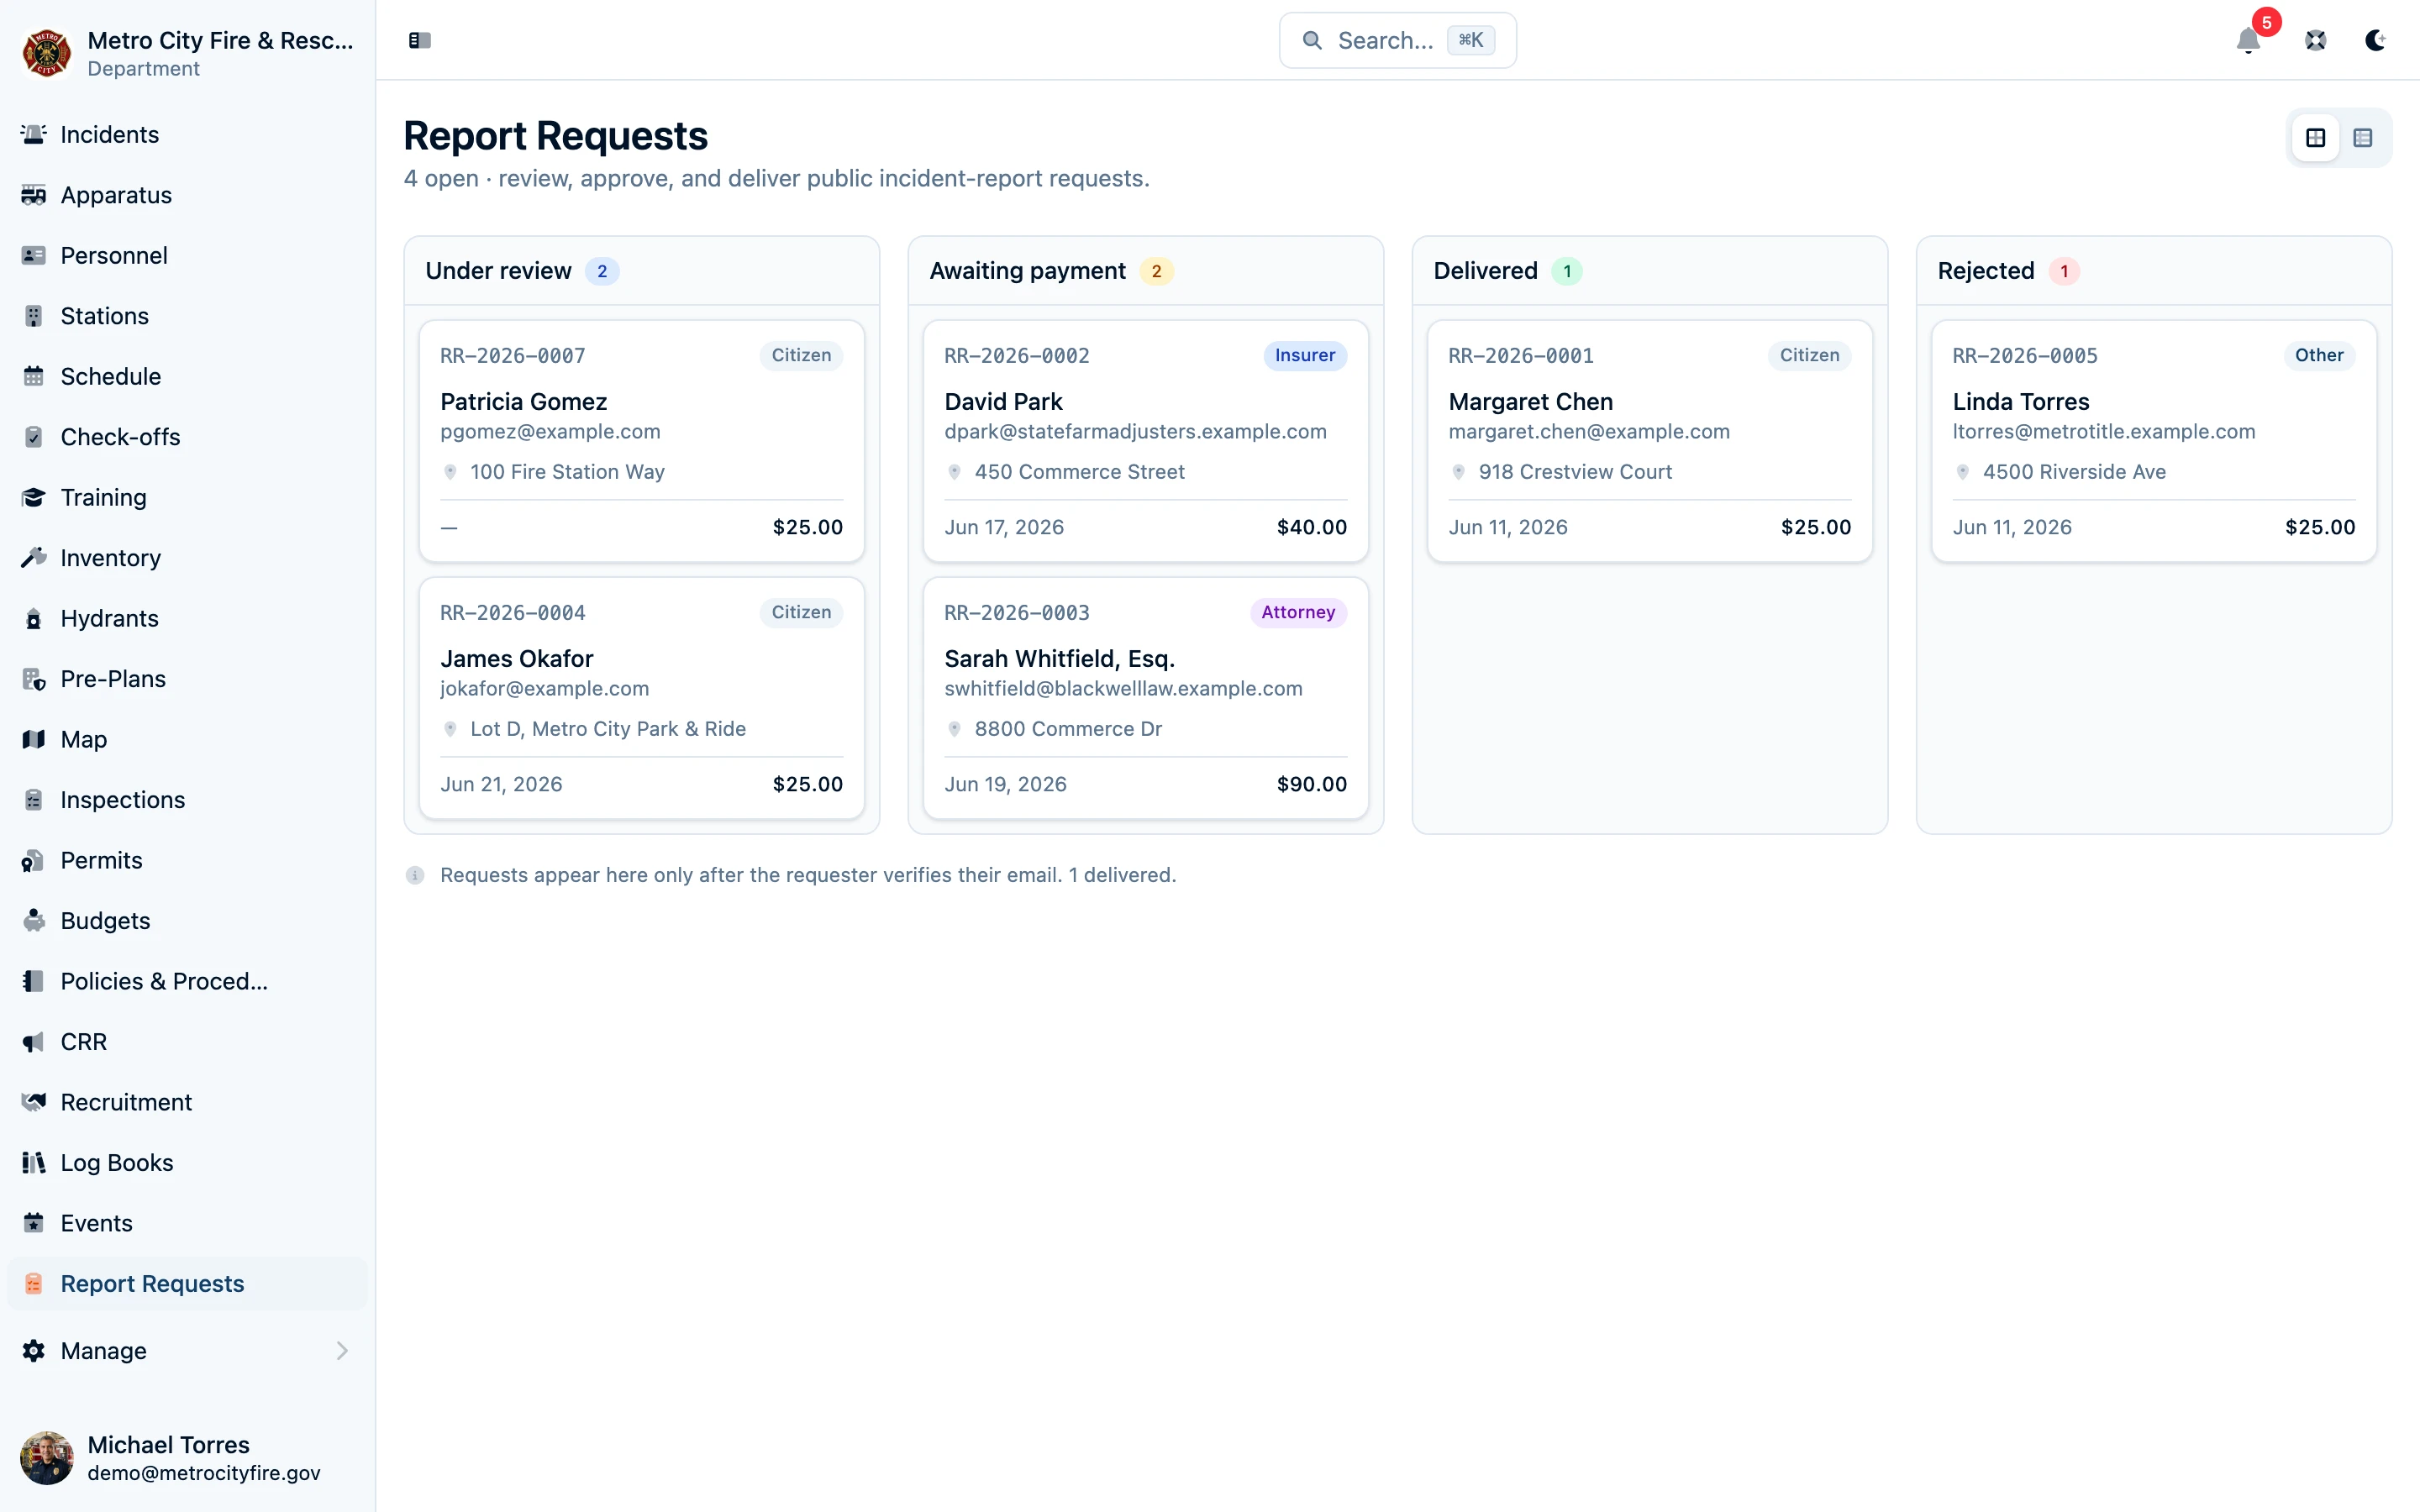Viewport: 2420px width, 1512px height.
Task: Navigate to Apparatus section
Action: pyautogui.click(x=188, y=195)
